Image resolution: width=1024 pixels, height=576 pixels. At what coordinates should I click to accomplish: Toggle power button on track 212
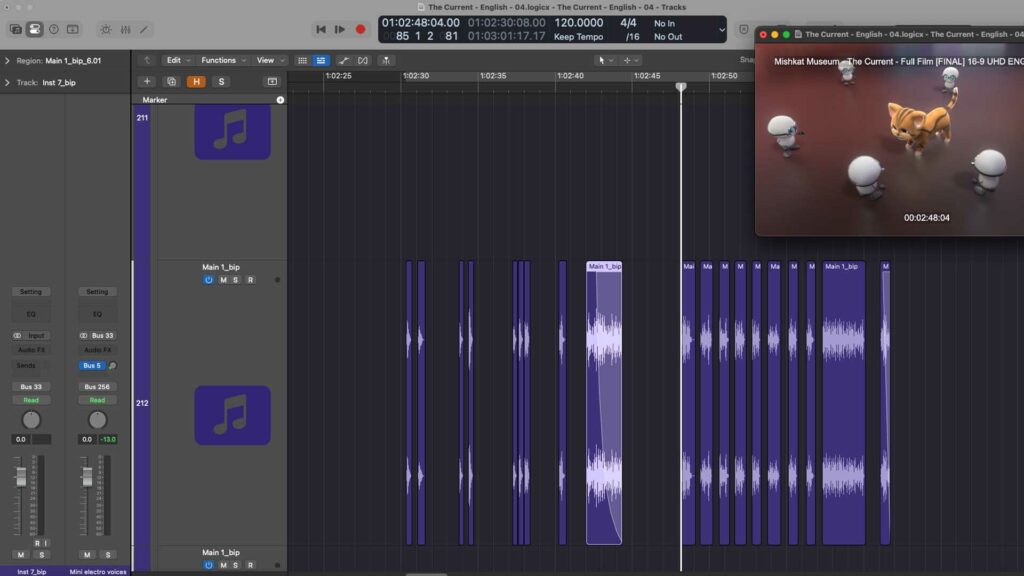click(x=208, y=280)
